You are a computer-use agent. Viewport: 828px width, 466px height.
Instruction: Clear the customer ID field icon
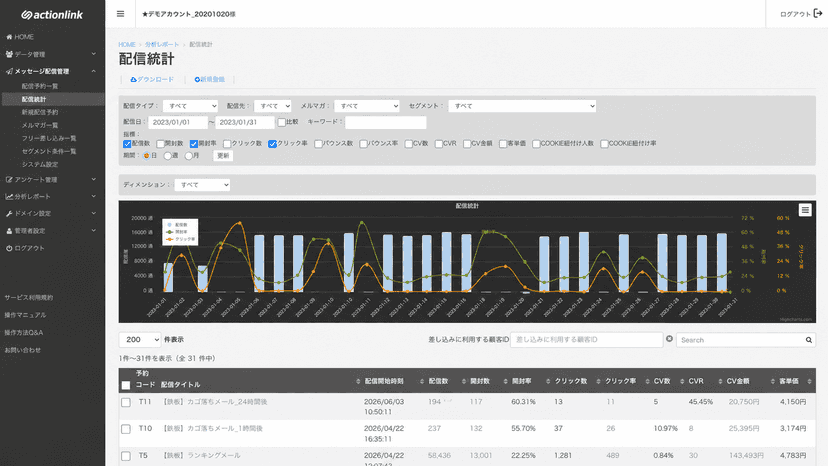[x=669, y=339]
